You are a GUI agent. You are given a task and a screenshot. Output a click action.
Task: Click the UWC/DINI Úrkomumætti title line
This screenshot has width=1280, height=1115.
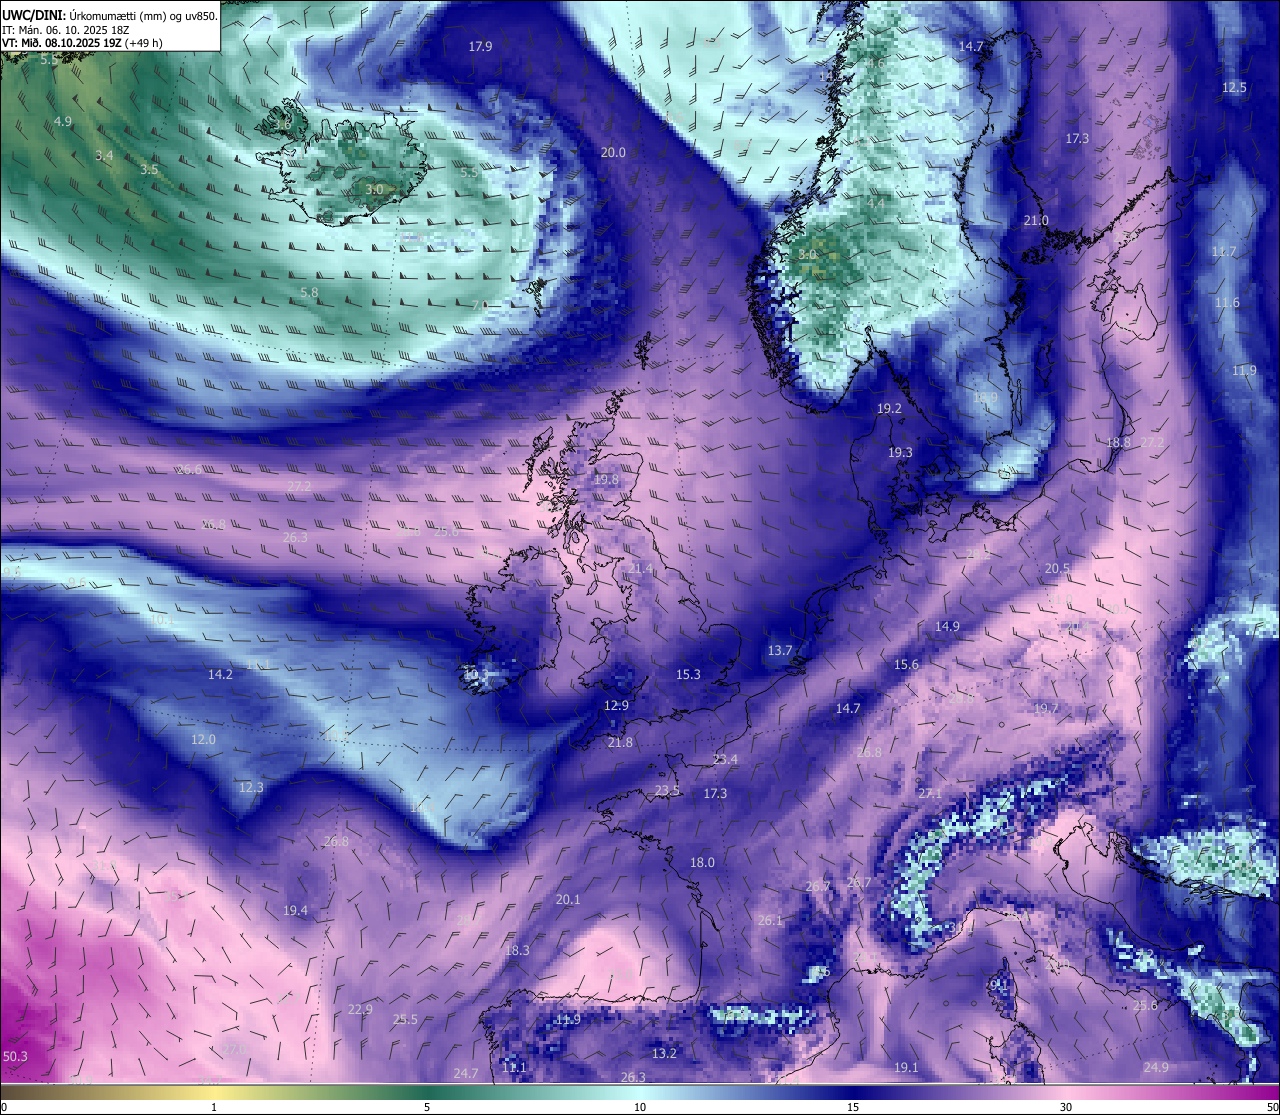pyautogui.click(x=110, y=16)
